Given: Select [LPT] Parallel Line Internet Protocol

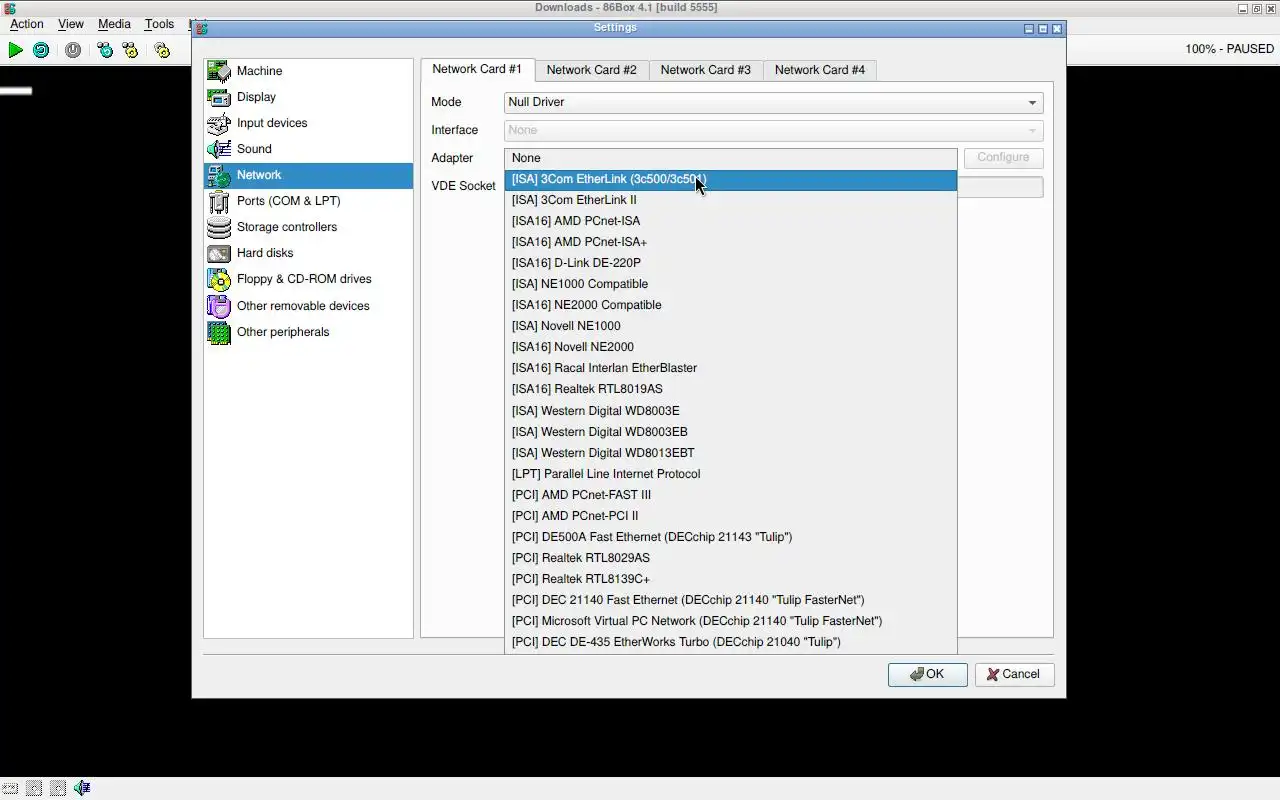Looking at the screenshot, I should (x=731, y=474).
